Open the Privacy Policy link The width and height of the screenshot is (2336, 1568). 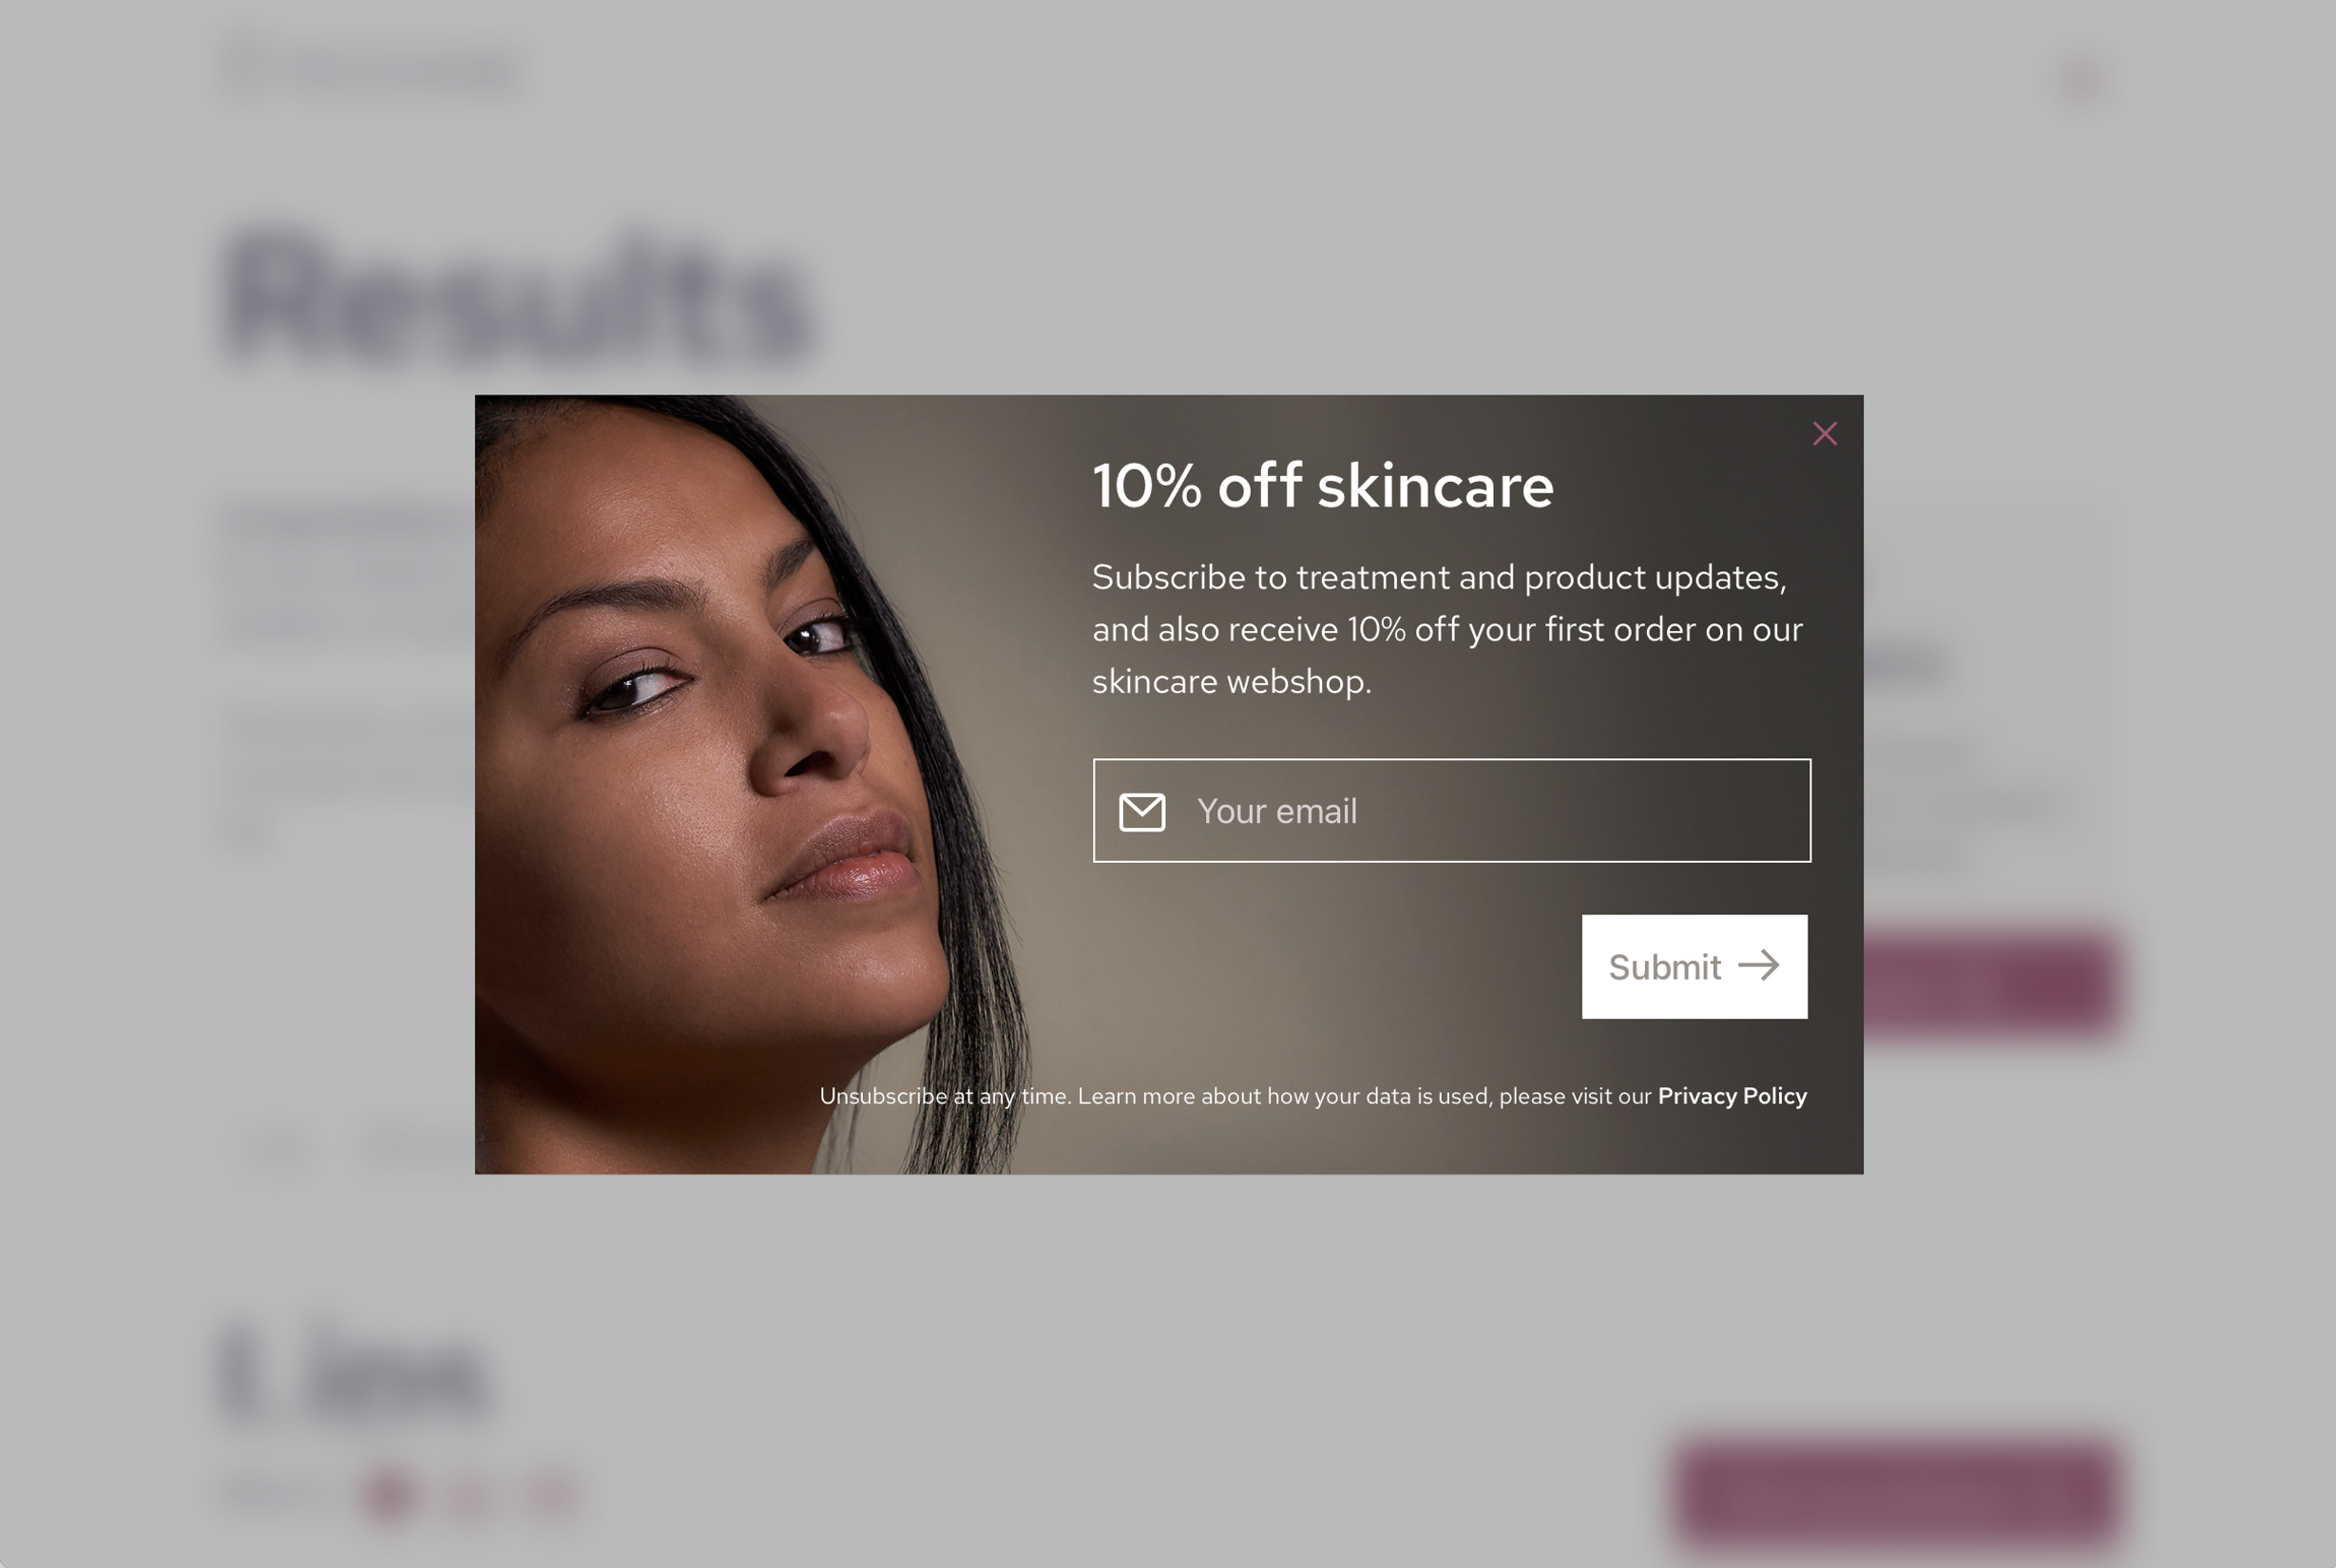click(x=1731, y=1096)
